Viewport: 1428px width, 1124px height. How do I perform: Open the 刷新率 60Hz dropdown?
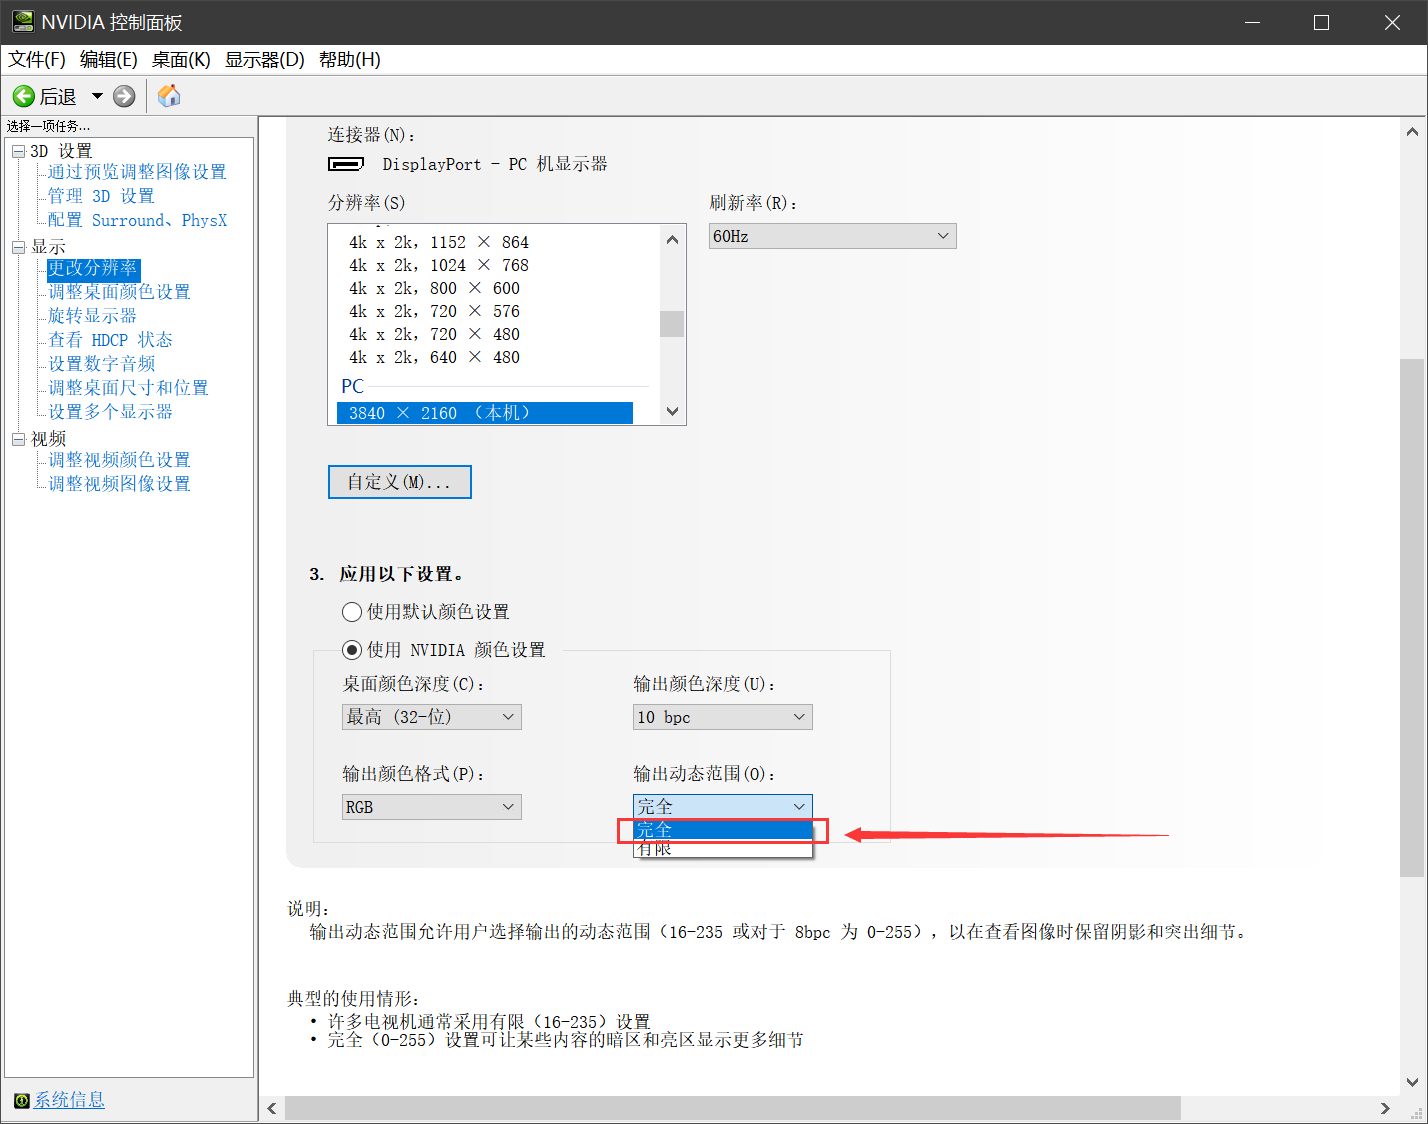[832, 236]
